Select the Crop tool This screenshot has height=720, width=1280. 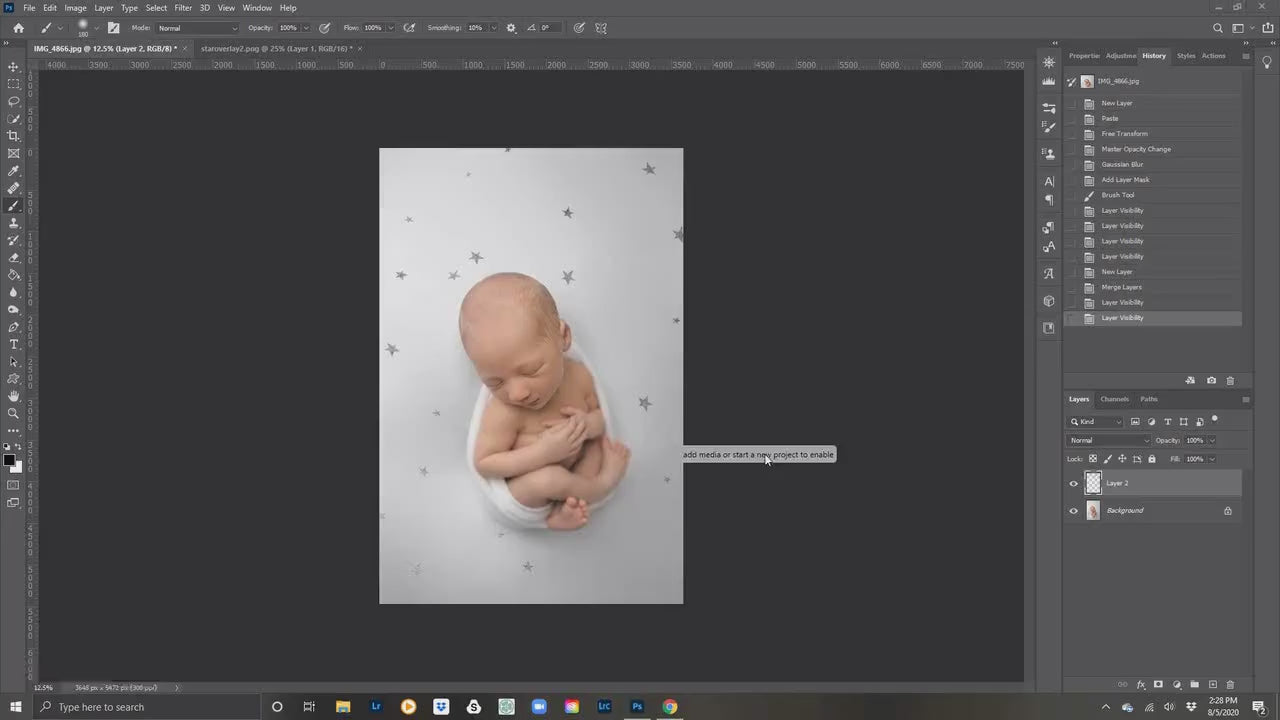click(x=14, y=136)
